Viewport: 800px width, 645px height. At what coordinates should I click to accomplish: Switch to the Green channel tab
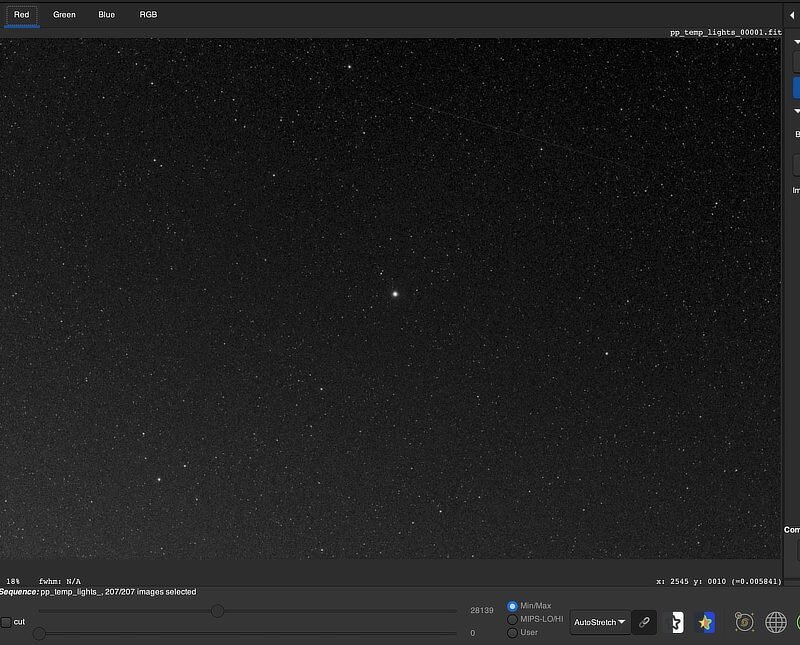(64, 15)
